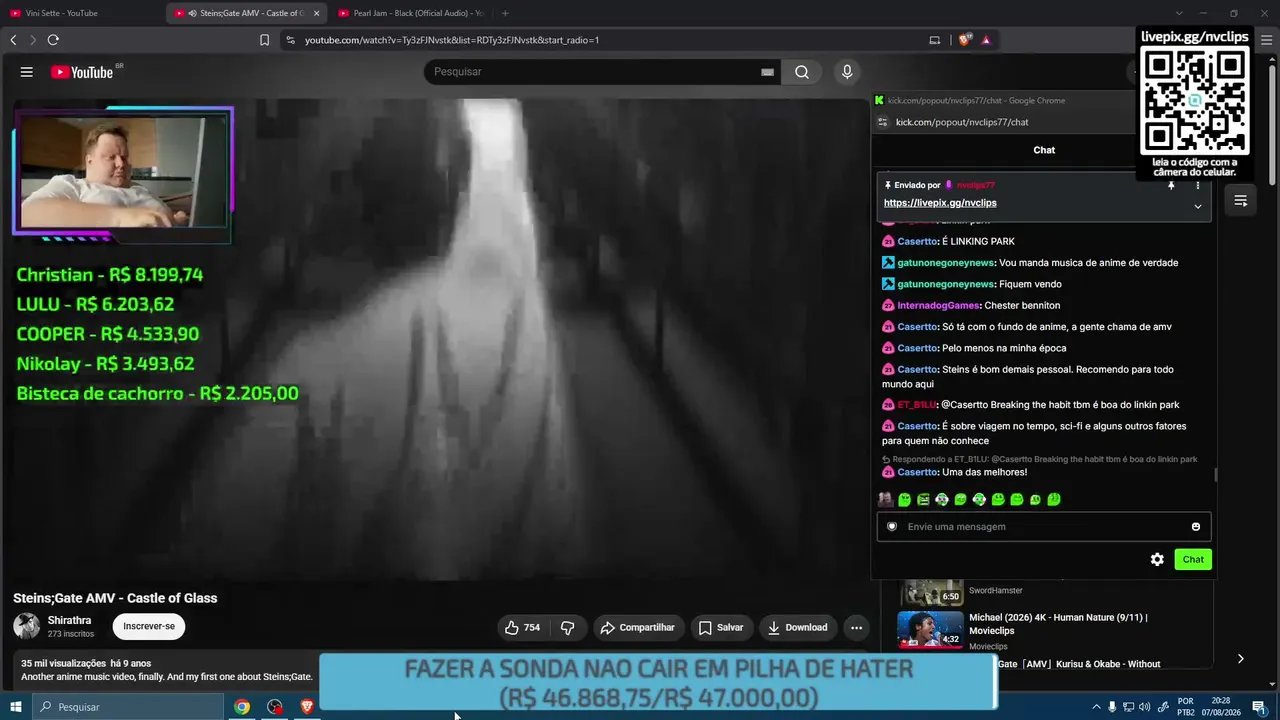Image resolution: width=1280 pixels, height=720 pixels.
Task: Open the site info icon in address bar
Action: point(290,40)
